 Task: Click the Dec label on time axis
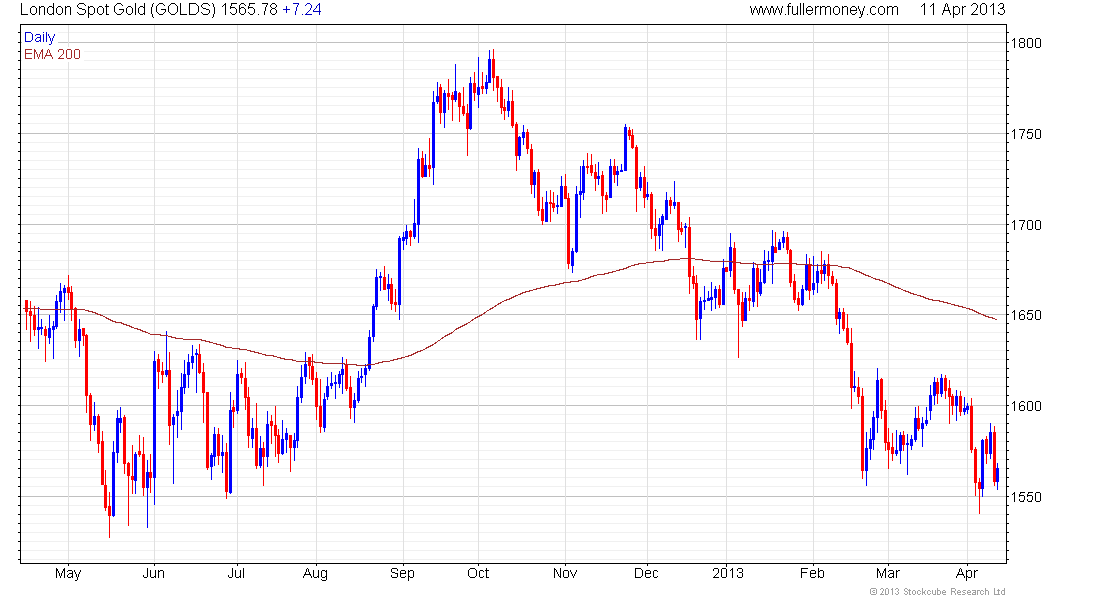point(646,573)
